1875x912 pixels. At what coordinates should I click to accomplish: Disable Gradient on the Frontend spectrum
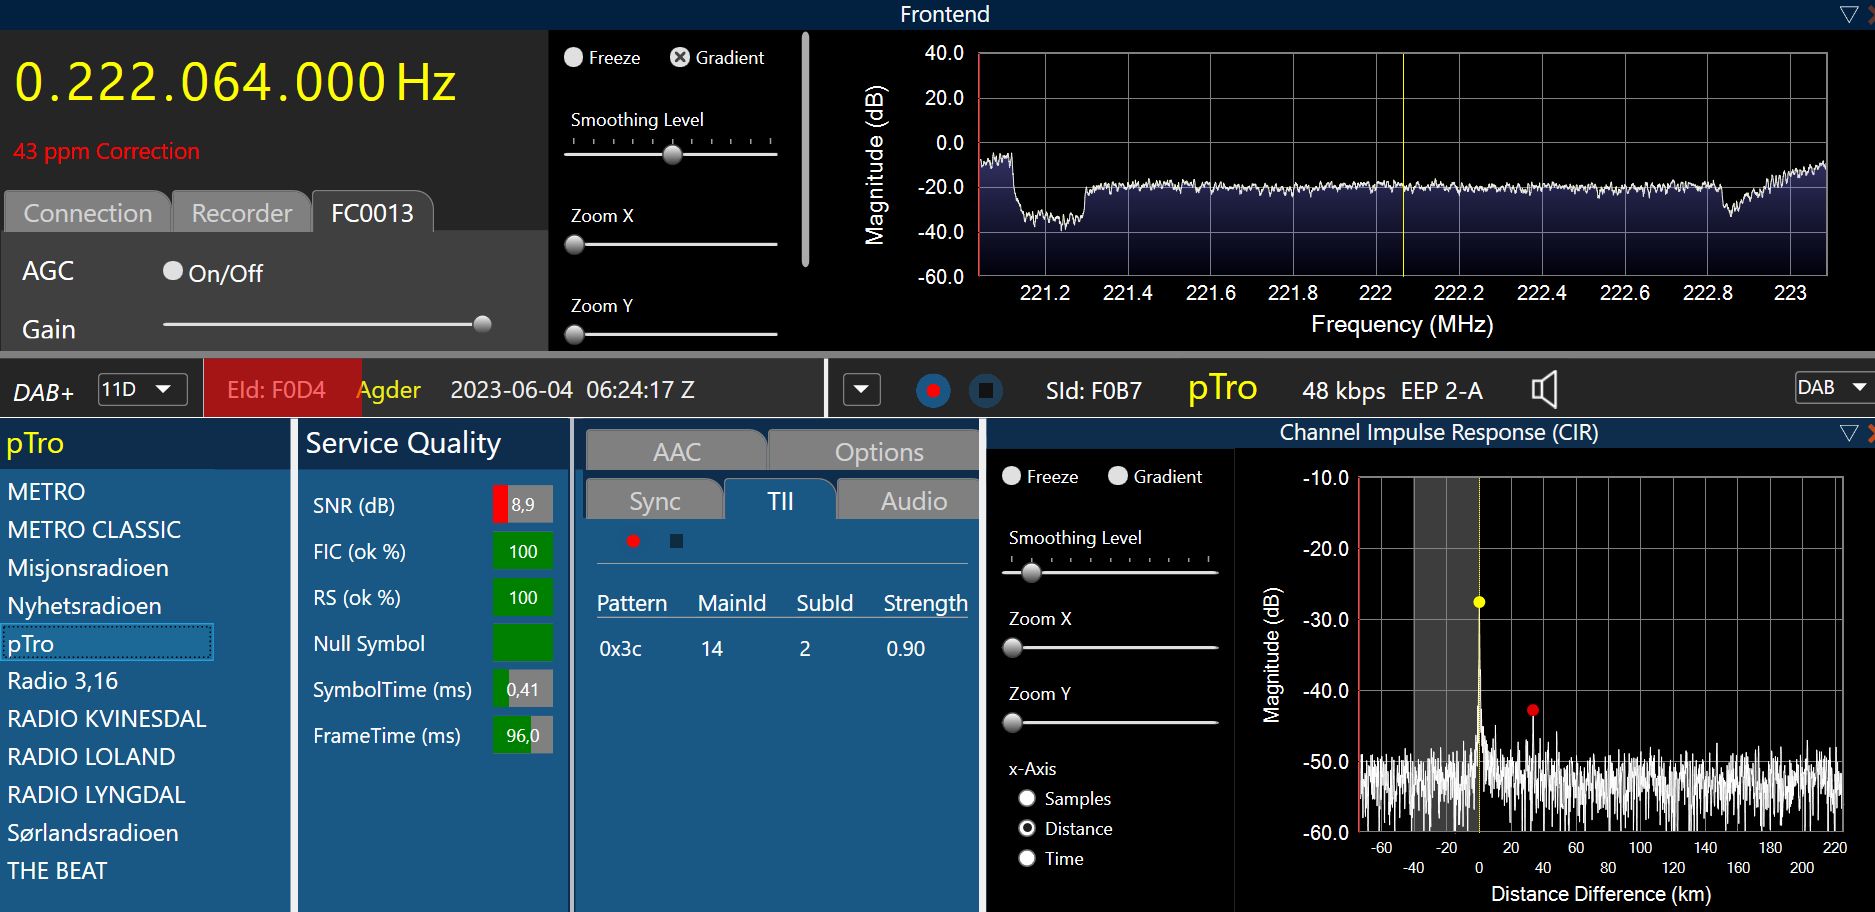tap(680, 58)
